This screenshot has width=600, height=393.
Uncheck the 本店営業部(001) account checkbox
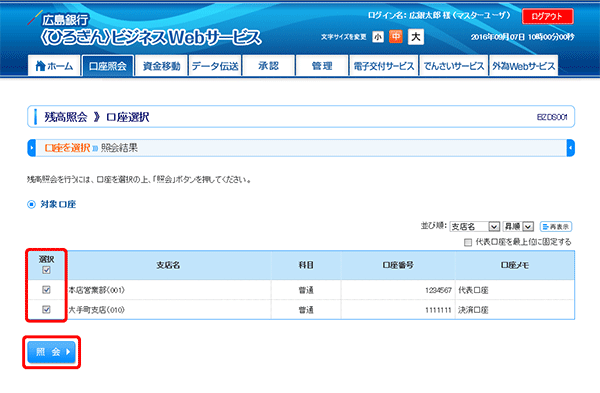46,290
